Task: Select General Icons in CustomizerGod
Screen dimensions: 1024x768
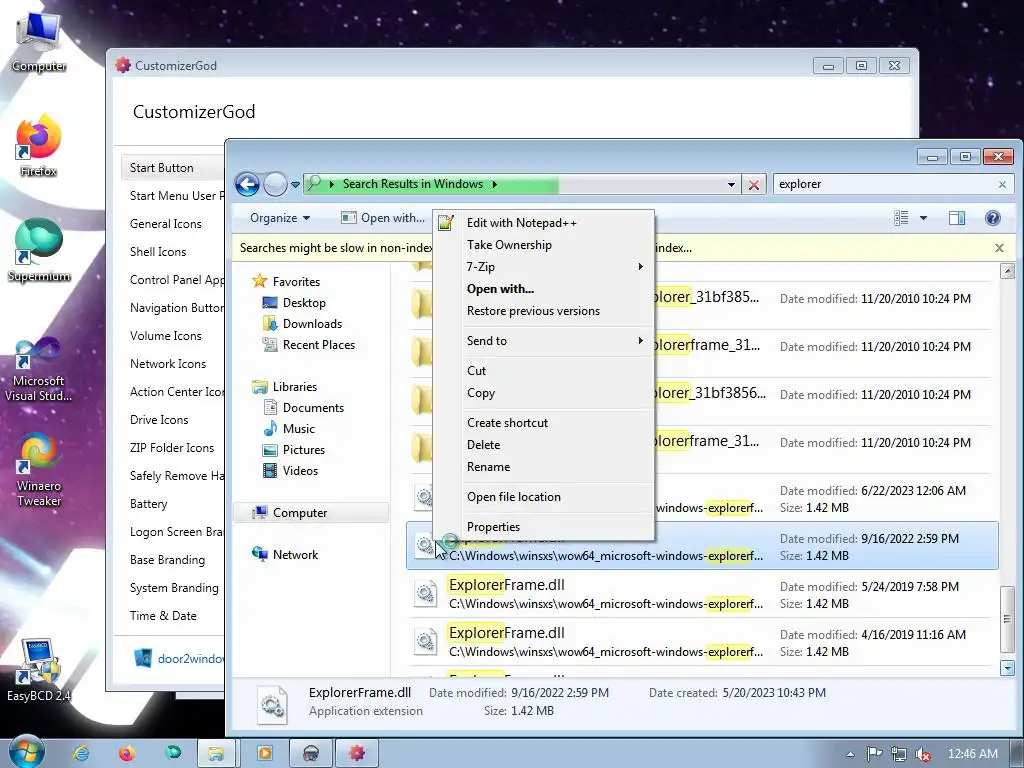Action: point(166,224)
